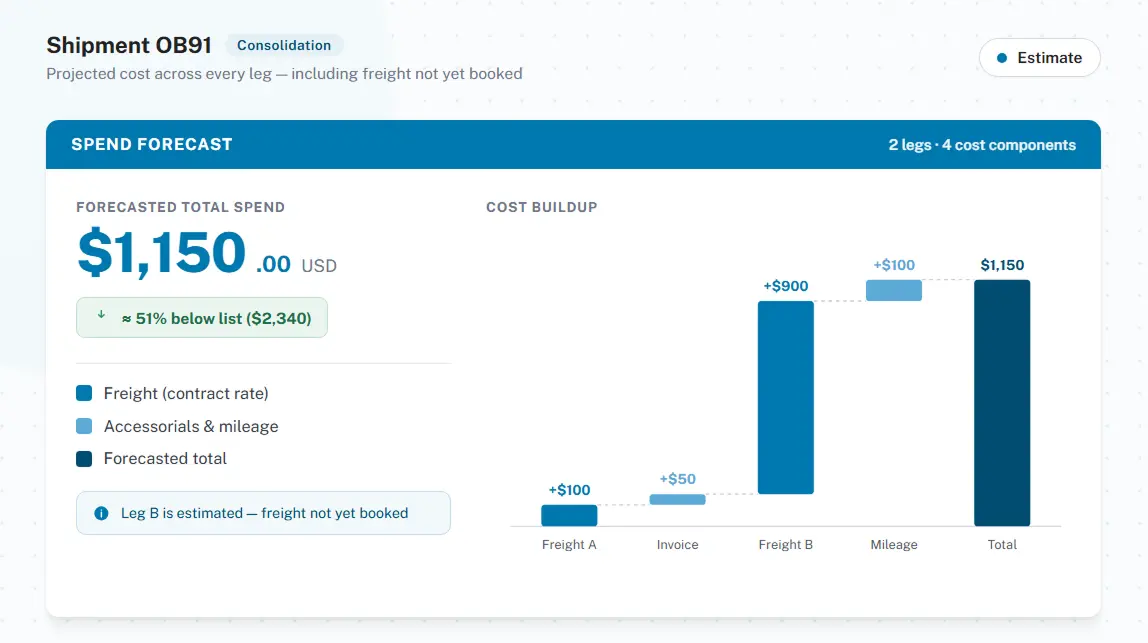
Task: Click the Forecasted total legend swatch
Action: click(x=84, y=459)
